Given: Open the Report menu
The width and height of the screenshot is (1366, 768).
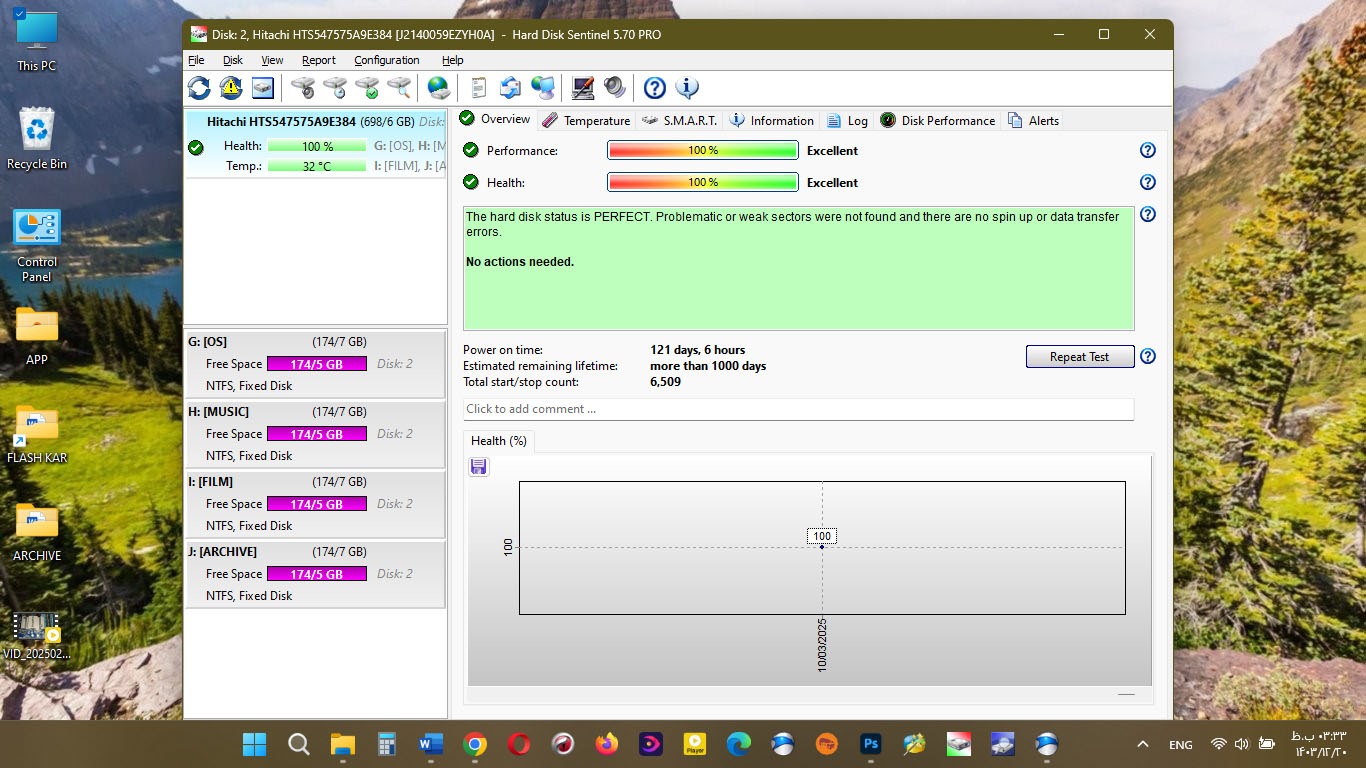Looking at the screenshot, I should pyautogui.click(x=319, y=60).
